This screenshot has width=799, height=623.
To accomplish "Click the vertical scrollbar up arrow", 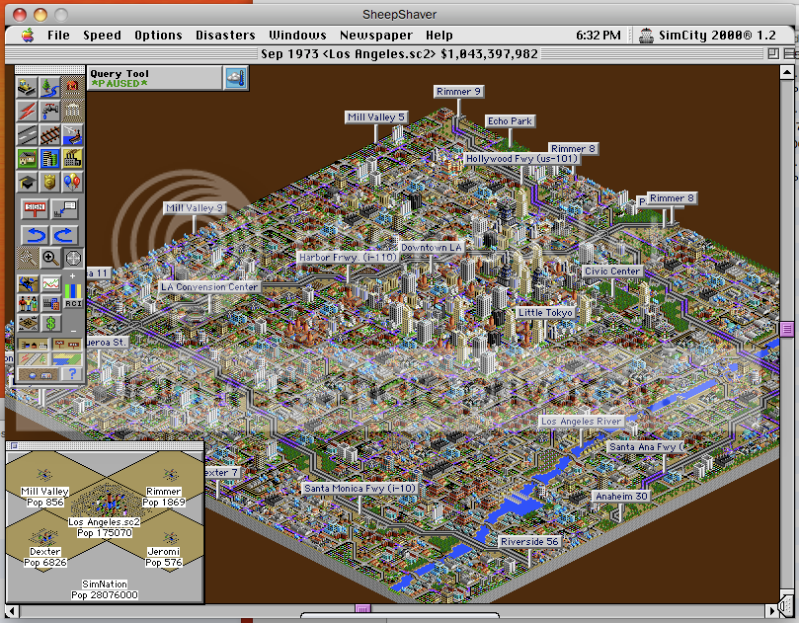I will (x=786, y=72).
